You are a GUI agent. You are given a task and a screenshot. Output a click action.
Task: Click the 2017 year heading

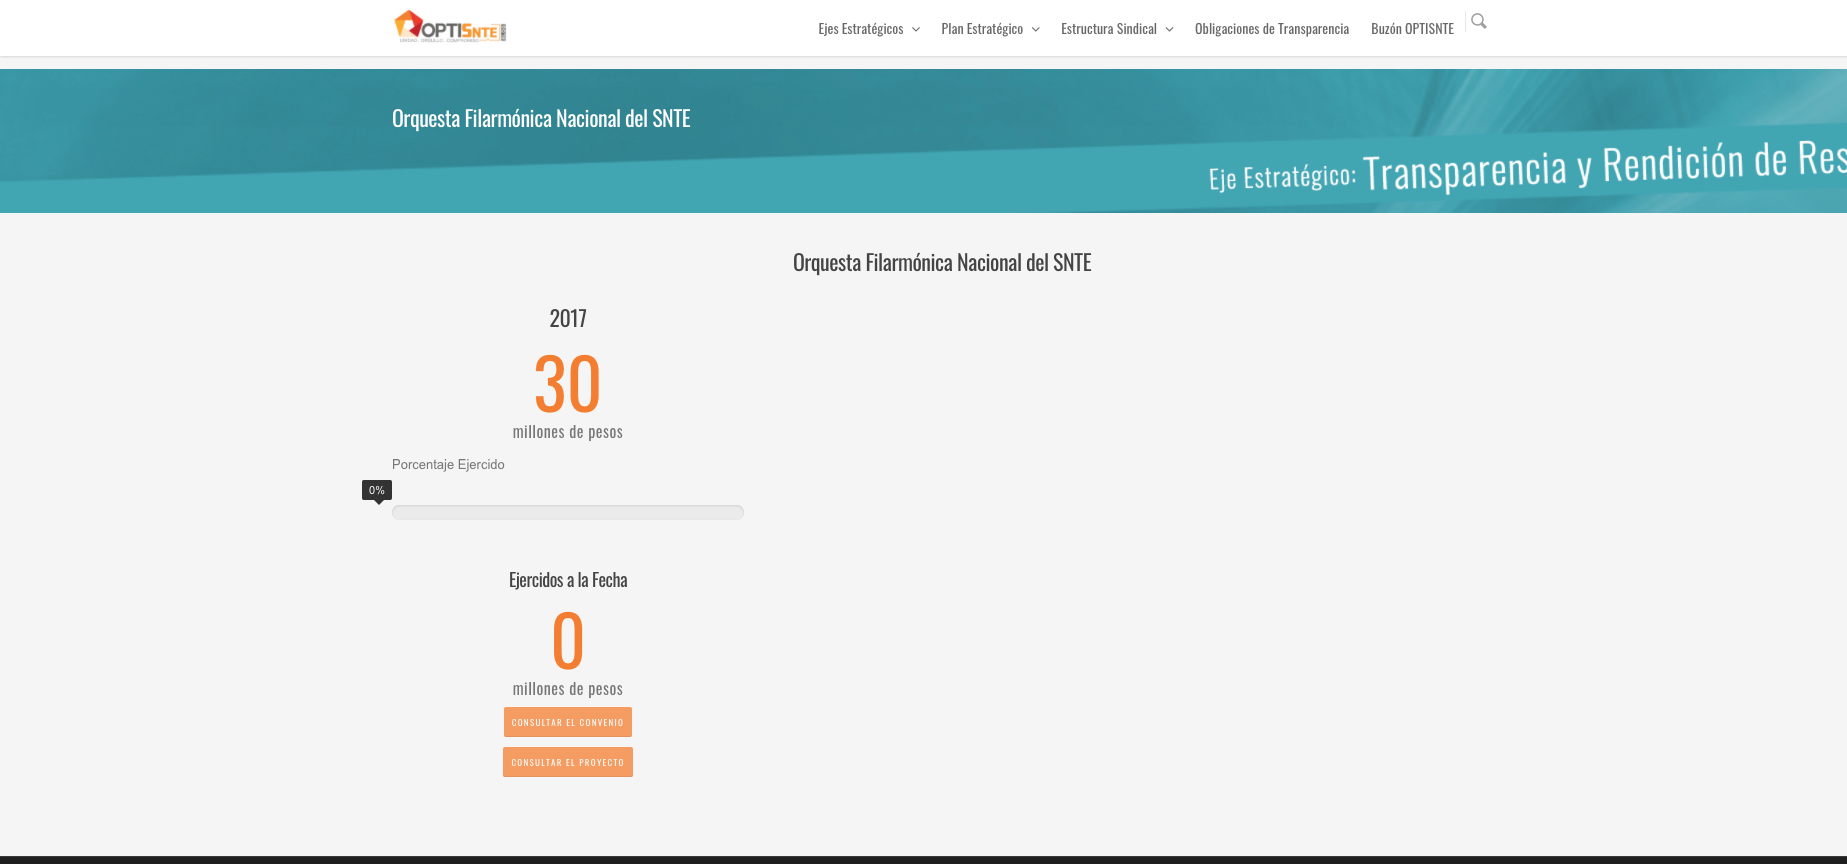[x=567, y=319]
